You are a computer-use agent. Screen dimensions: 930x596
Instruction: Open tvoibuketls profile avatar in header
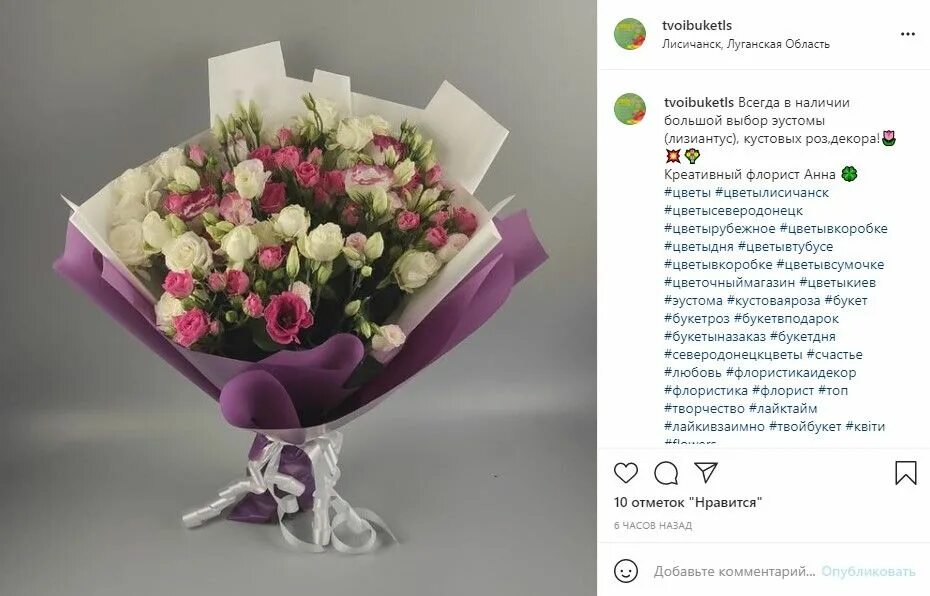coord(630,34)
